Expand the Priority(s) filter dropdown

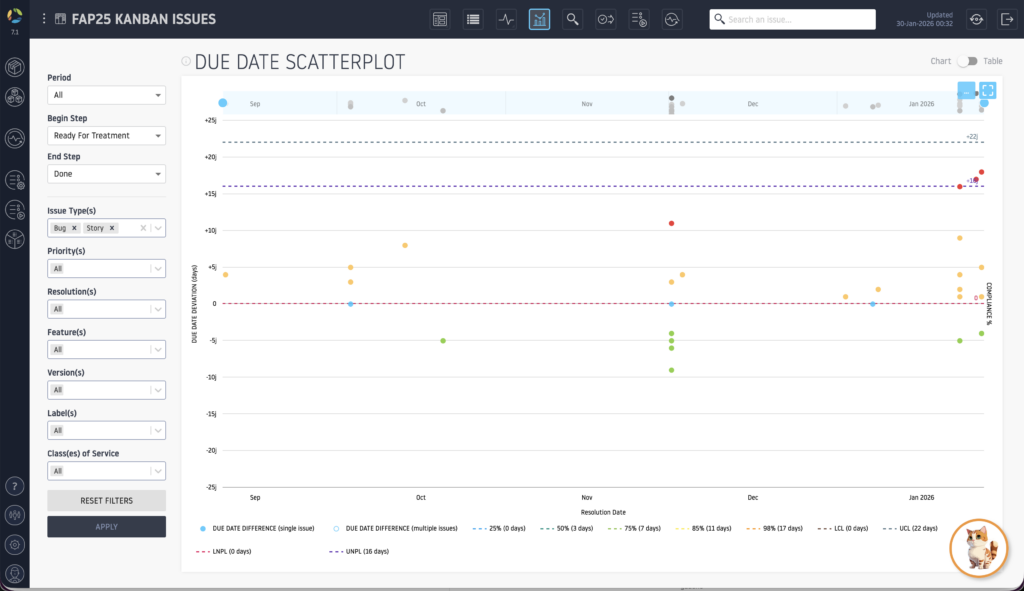[106, 268]
